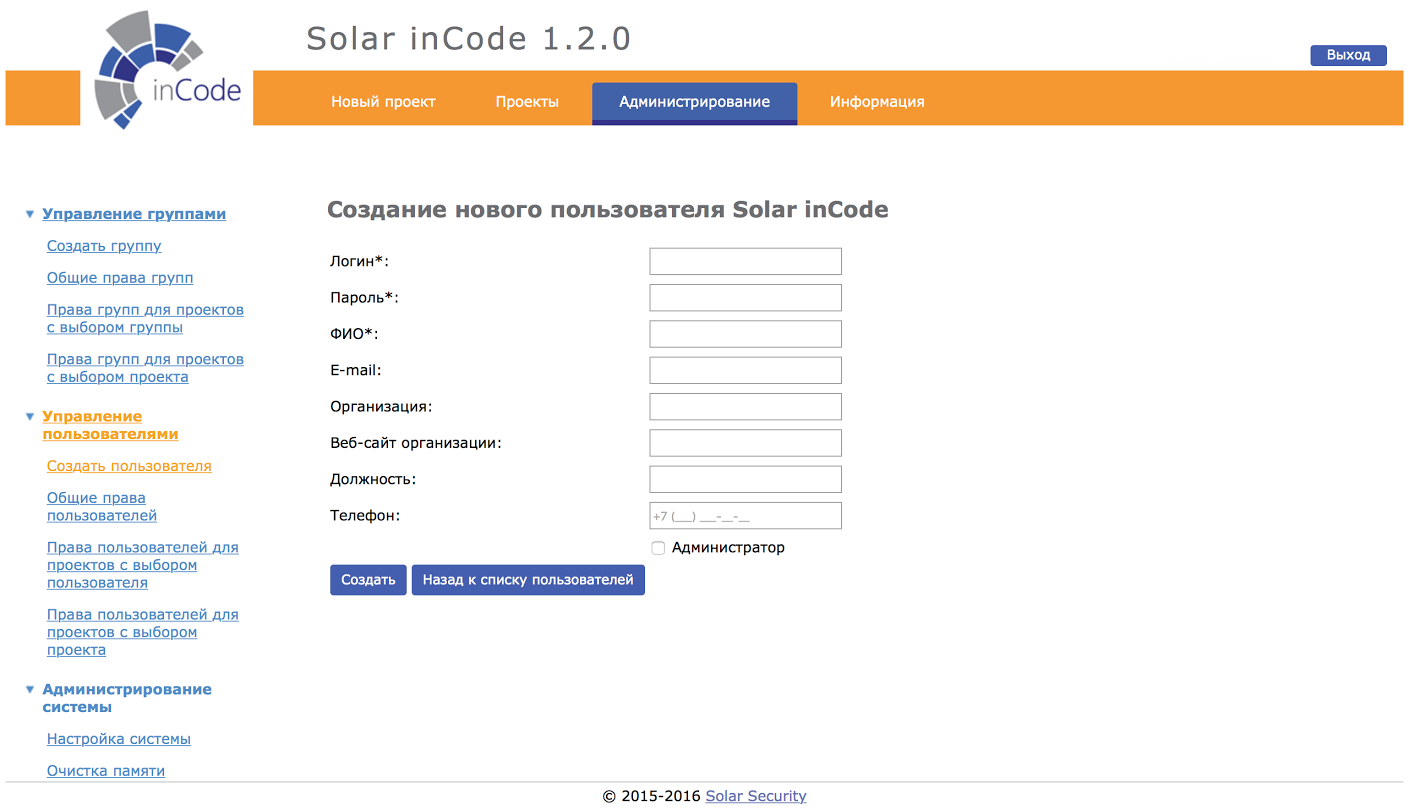Collapse the Администрирование системы section arrow
The width and height of the screenshot is (1409, 810).
30,690
